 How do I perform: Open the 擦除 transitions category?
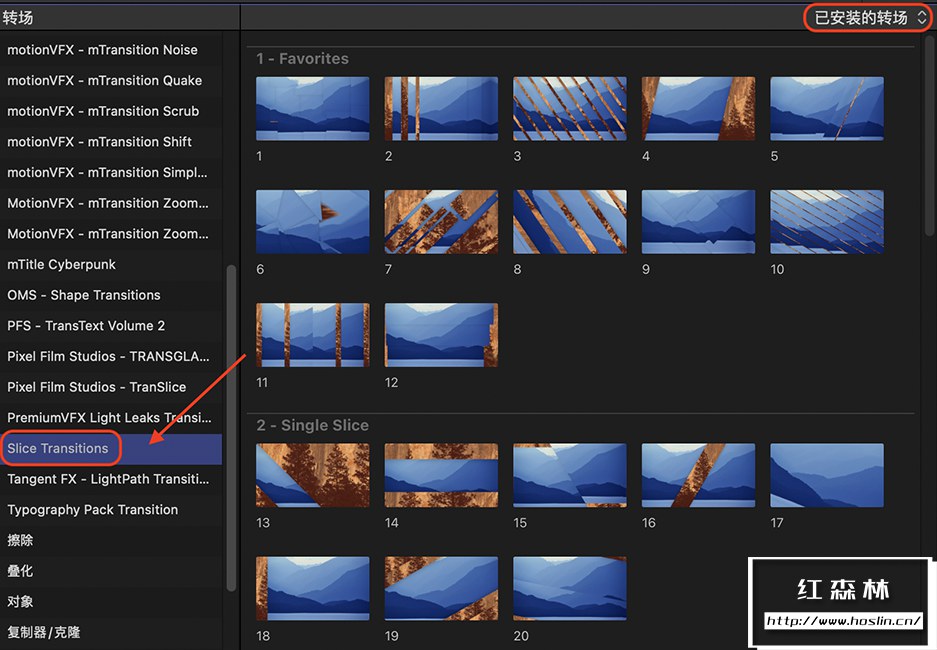tap(21, 540)
